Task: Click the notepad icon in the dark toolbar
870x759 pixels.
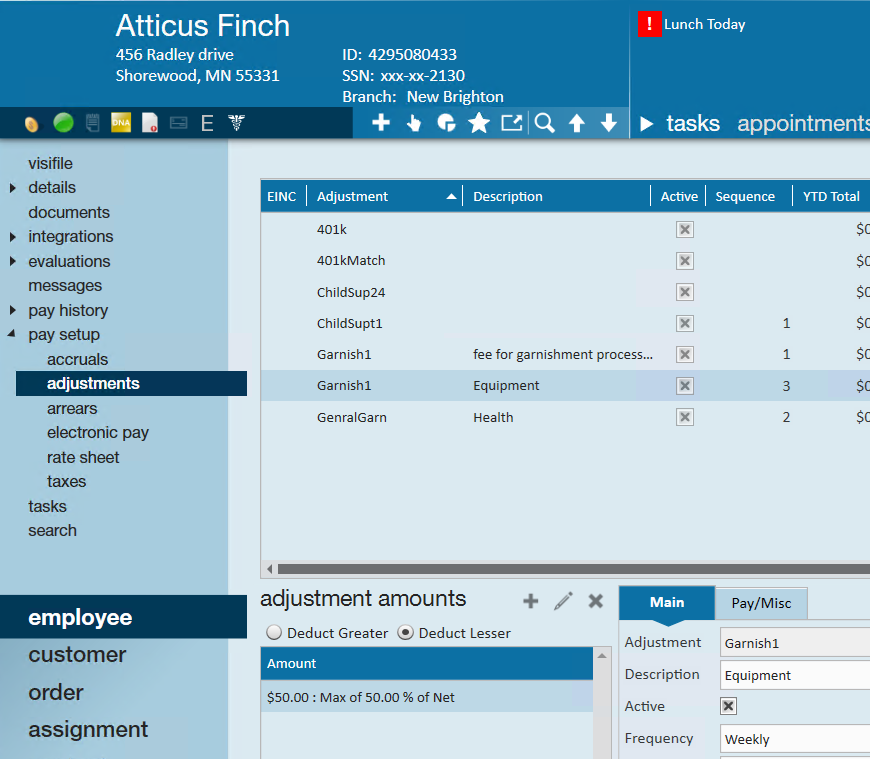Action: [x=93, y=123]
